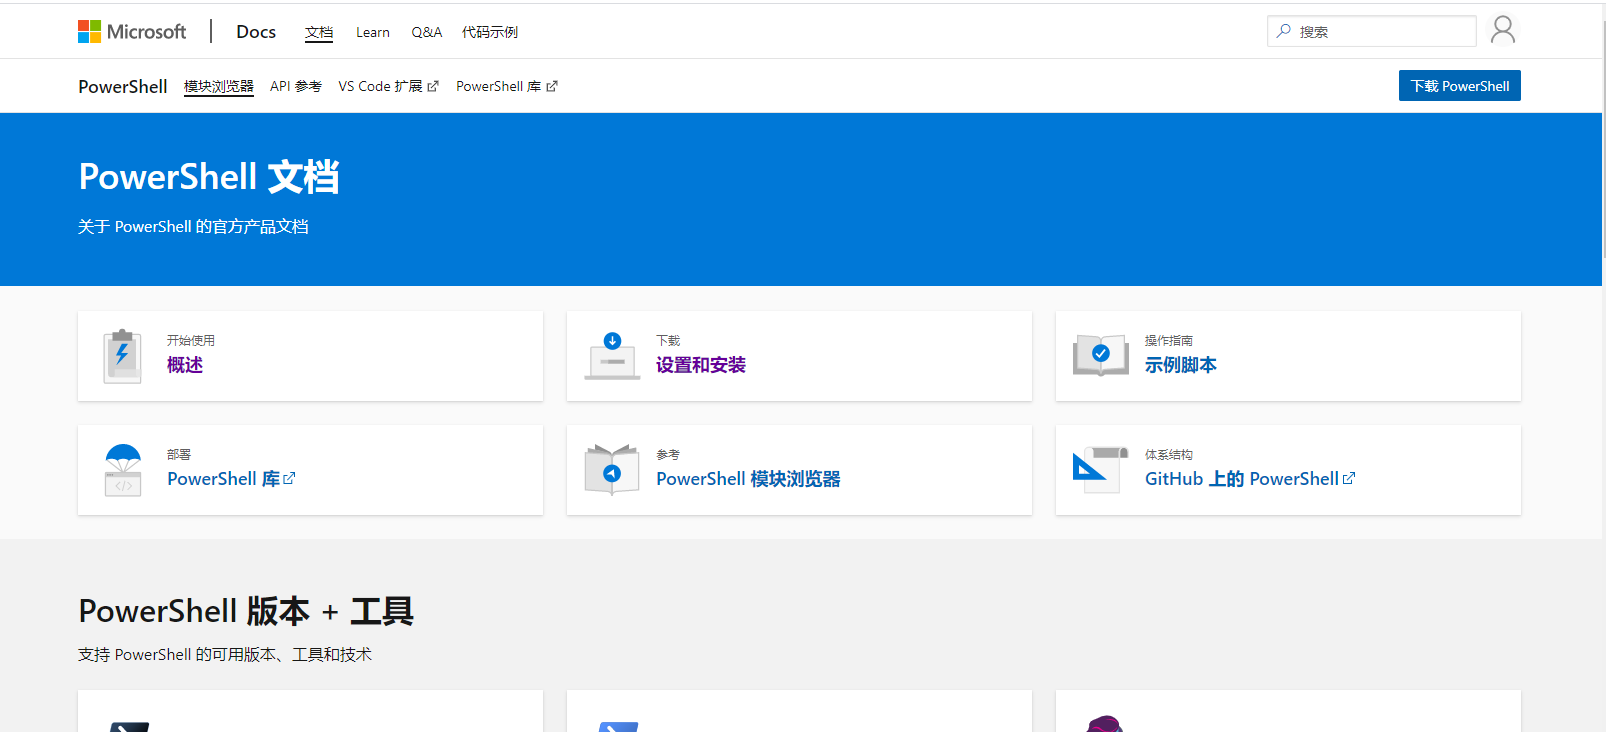Click external link icon next to PowerShell 库 nav
Image resolution: width=1606 pixels, height=732 pixels.
(x=552, y=87)
